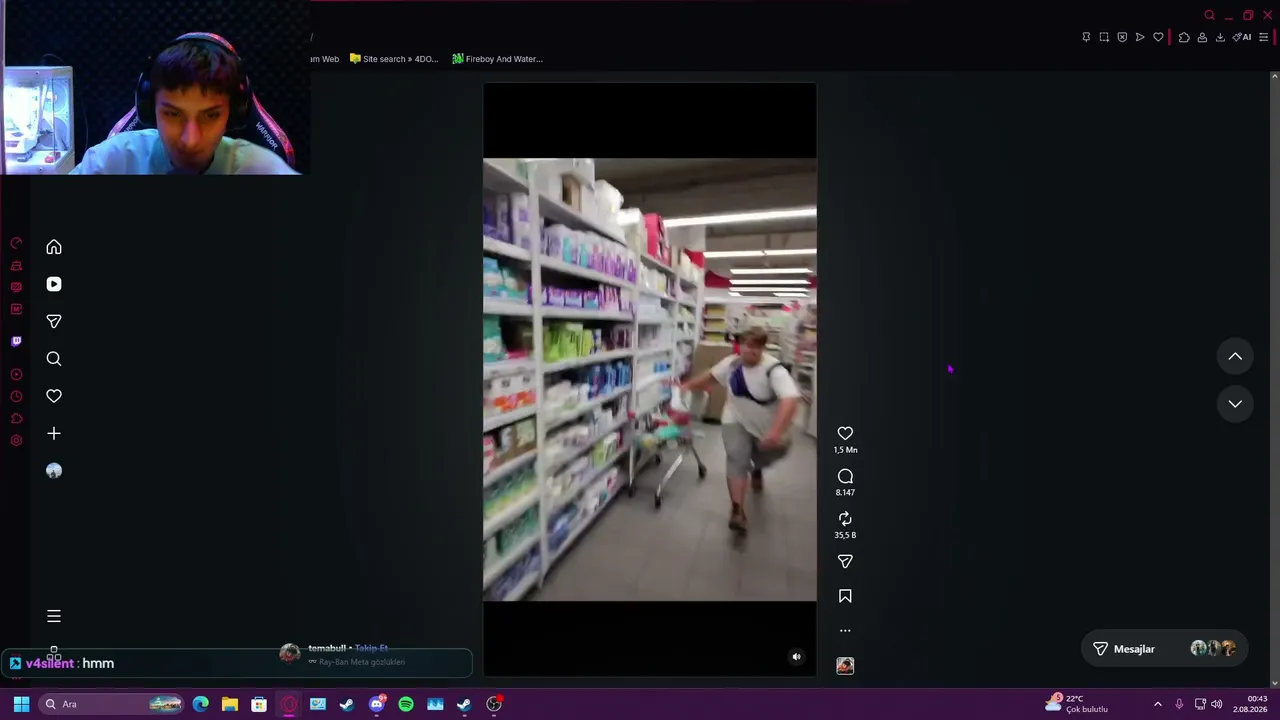Screen dimensions: 1280x720
Task: Bookmark this page with the toolbar heart
Action: 1158,37
